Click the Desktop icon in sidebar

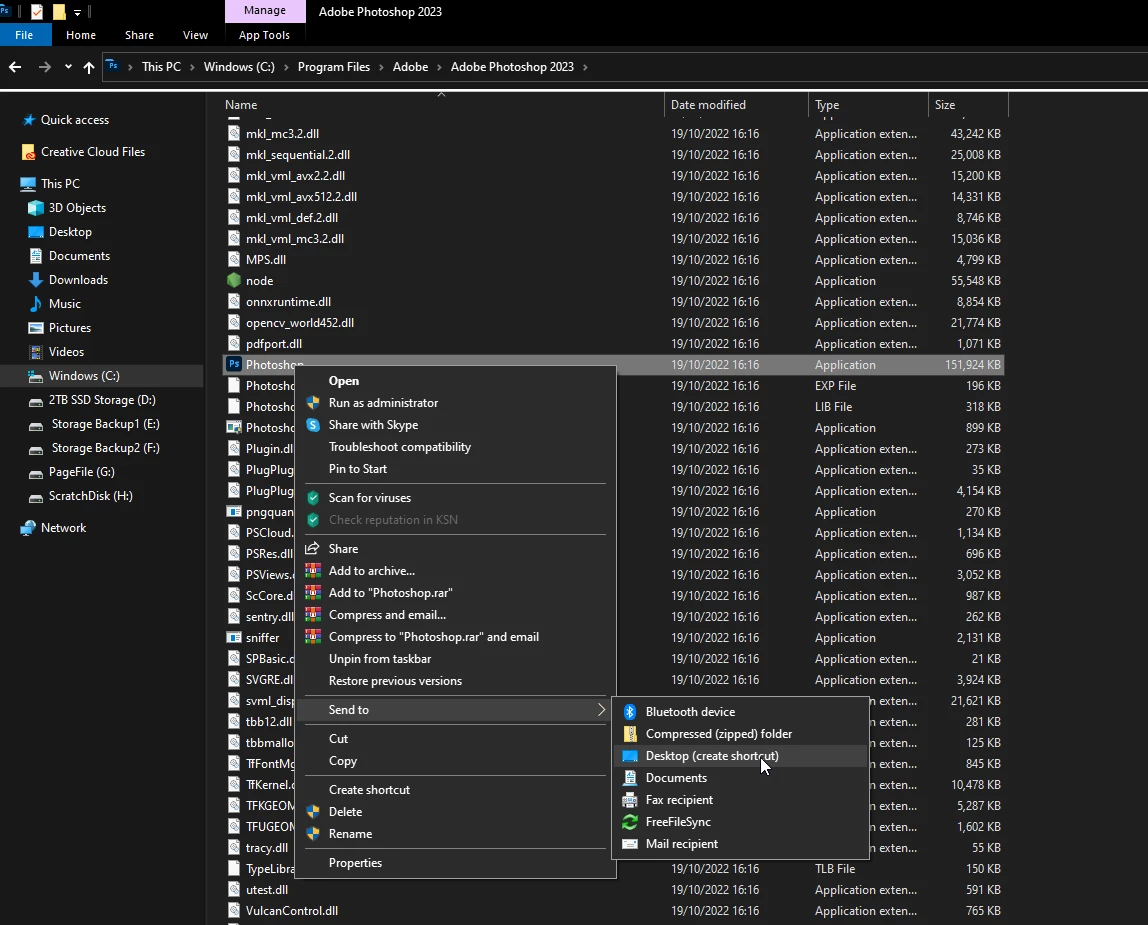coord(36,232)
